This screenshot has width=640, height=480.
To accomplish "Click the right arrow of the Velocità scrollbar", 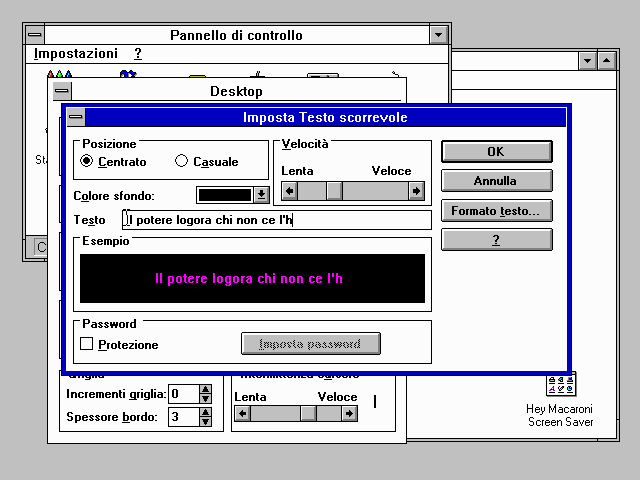I will coord(416,191).
